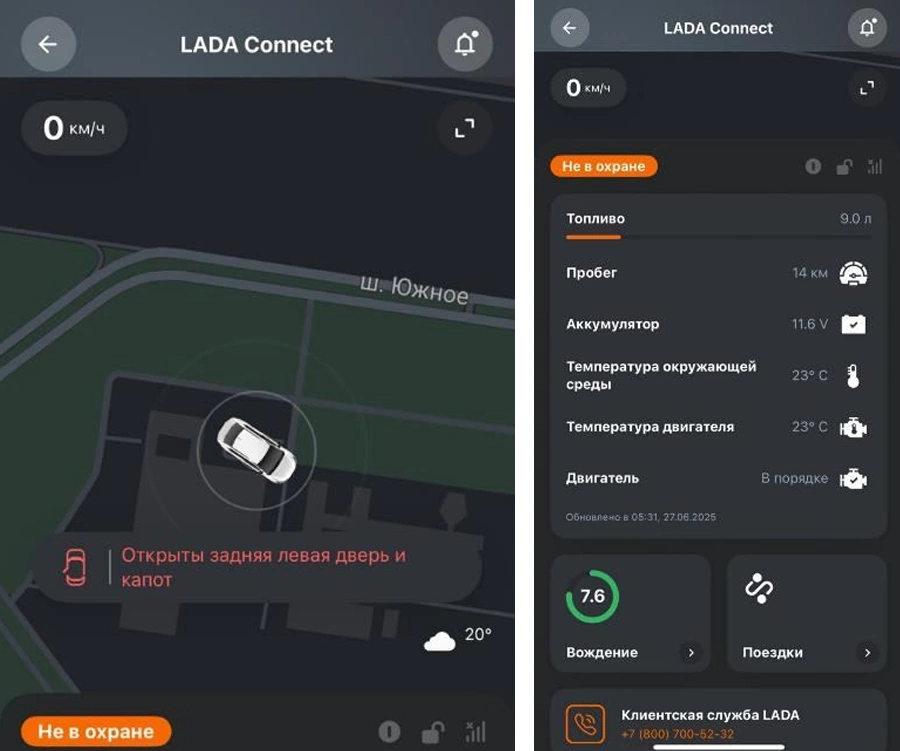Toggle unlocked padlock icon in left screen
The image size is (900, 751).
click(x=433, y=732)
